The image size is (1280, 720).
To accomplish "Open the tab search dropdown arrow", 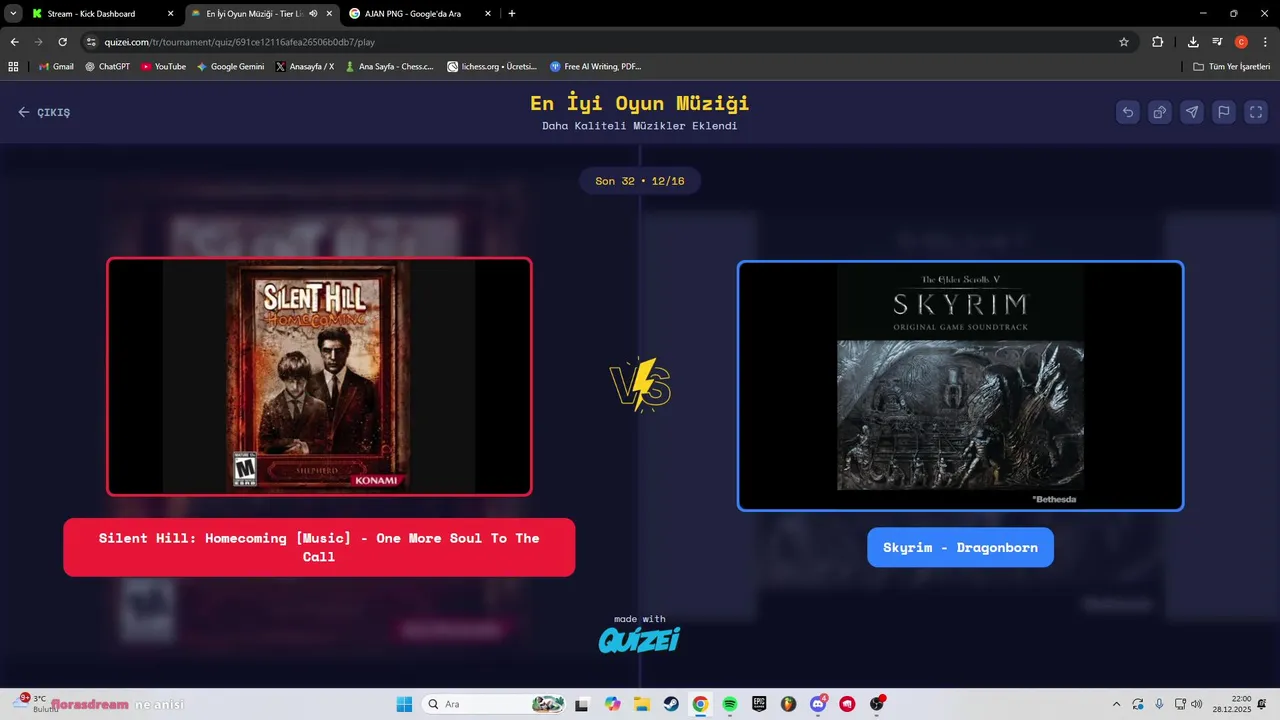I will (13, 14).
